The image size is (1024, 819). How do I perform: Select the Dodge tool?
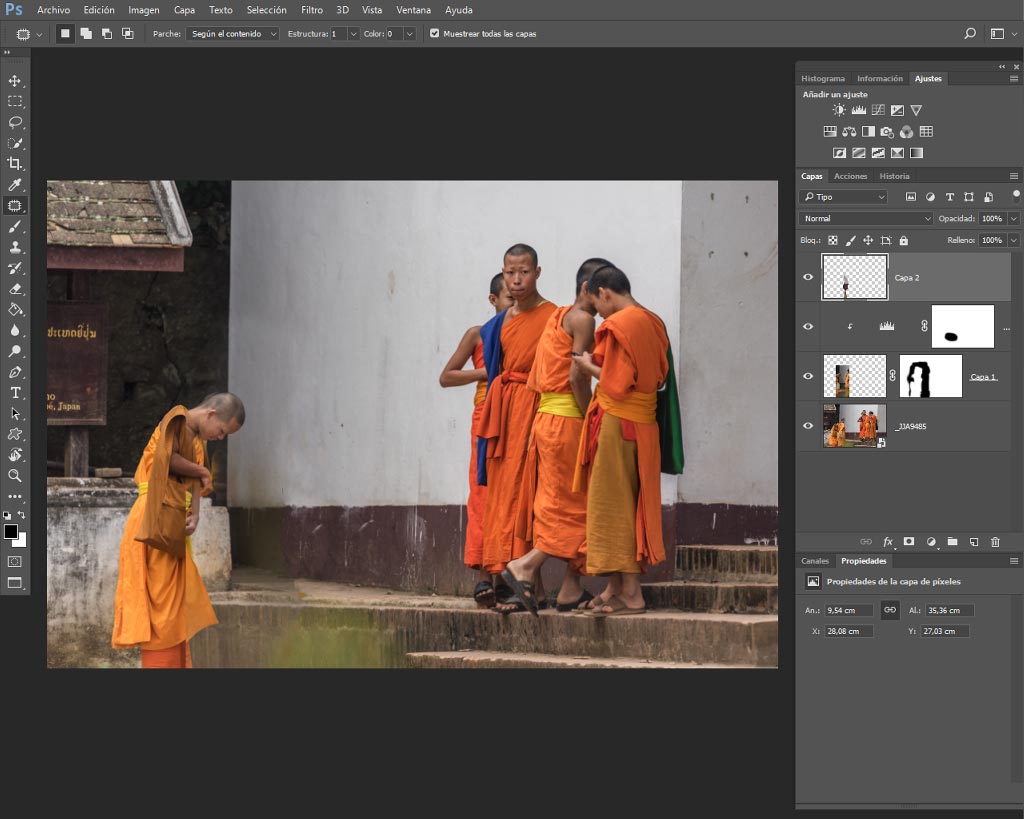pos(14,351)
